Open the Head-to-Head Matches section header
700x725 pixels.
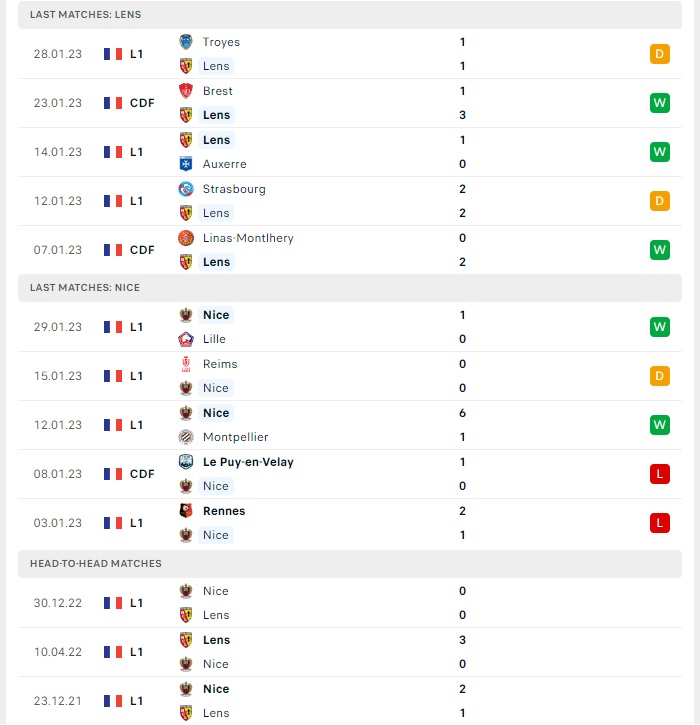tap(350, 564)
